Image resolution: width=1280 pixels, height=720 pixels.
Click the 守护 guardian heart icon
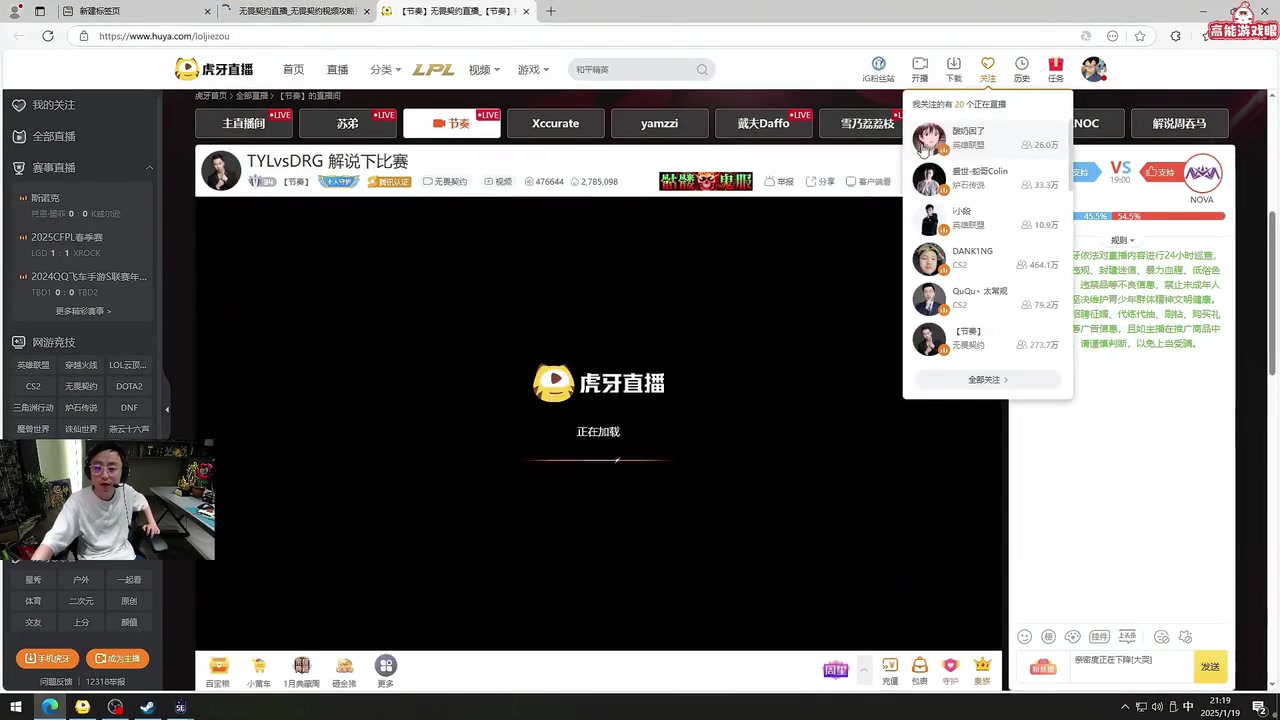950,665
